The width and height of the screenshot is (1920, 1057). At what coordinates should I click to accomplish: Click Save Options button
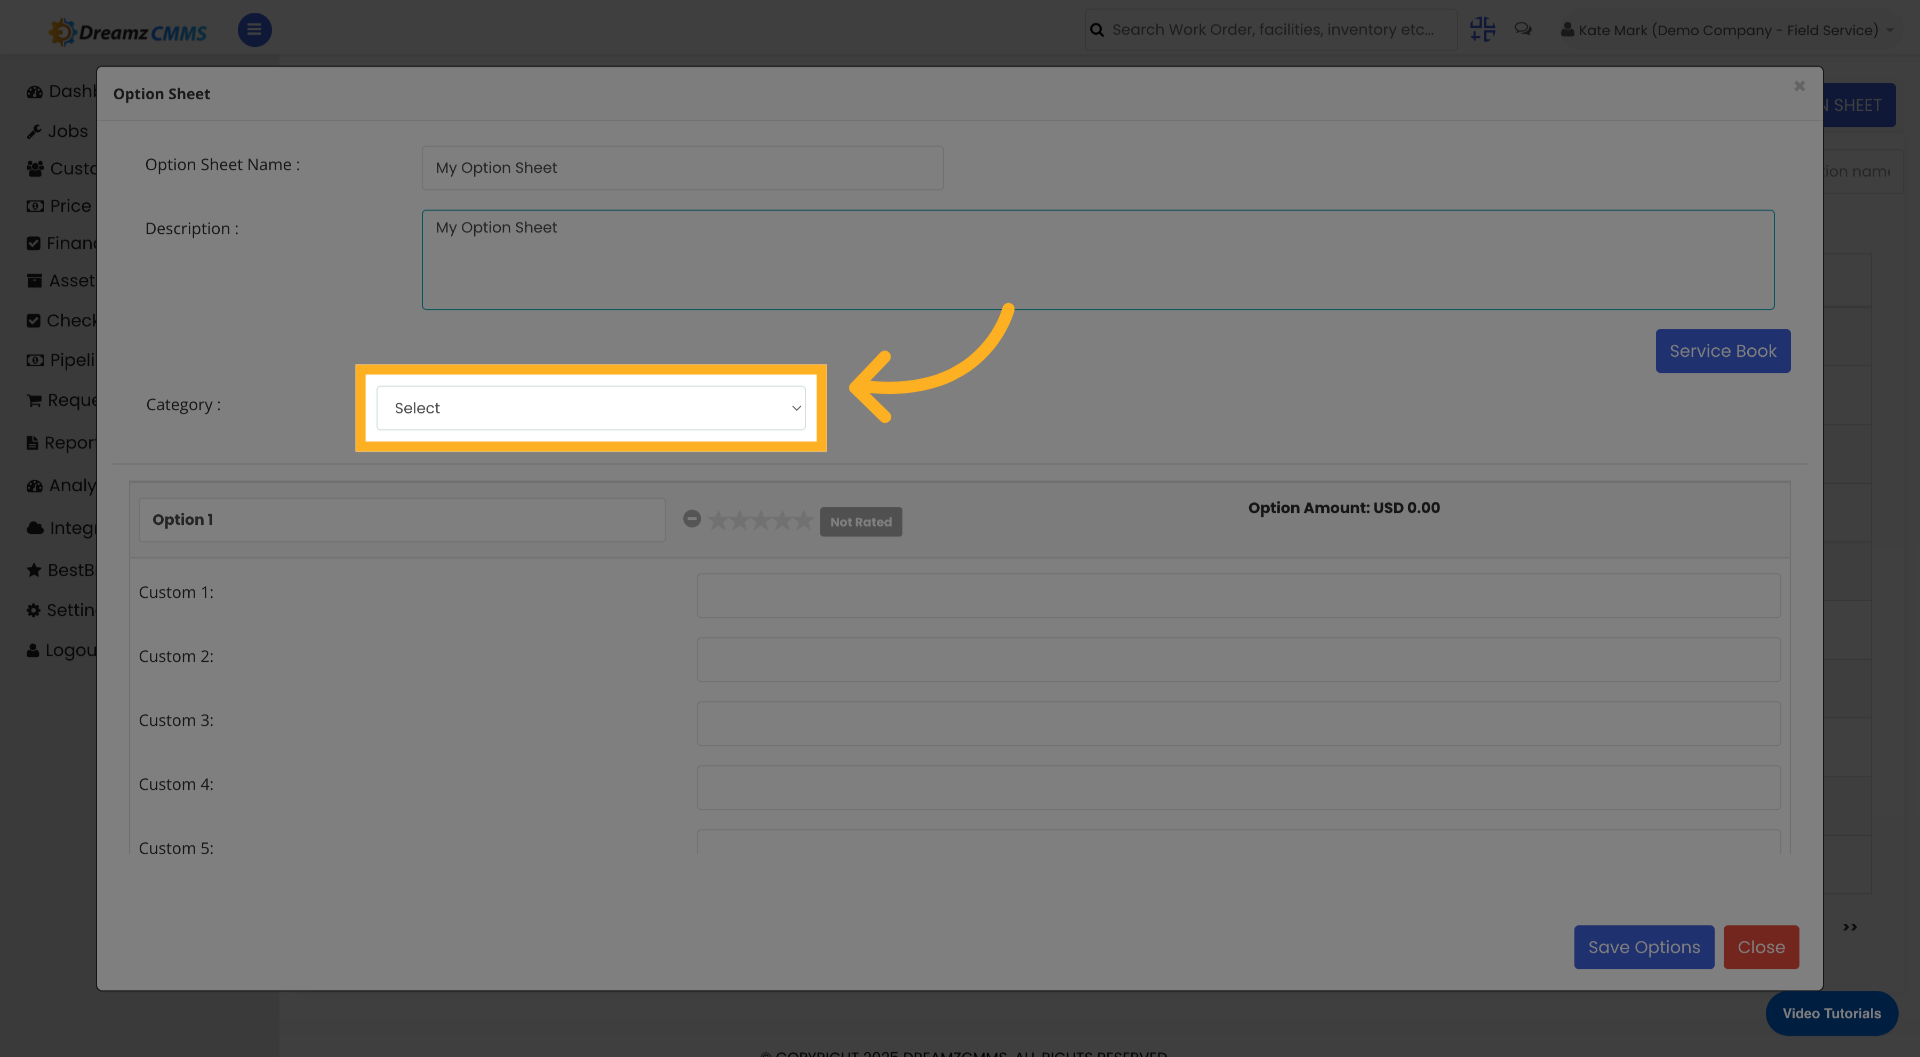(x=1644, y=947)
